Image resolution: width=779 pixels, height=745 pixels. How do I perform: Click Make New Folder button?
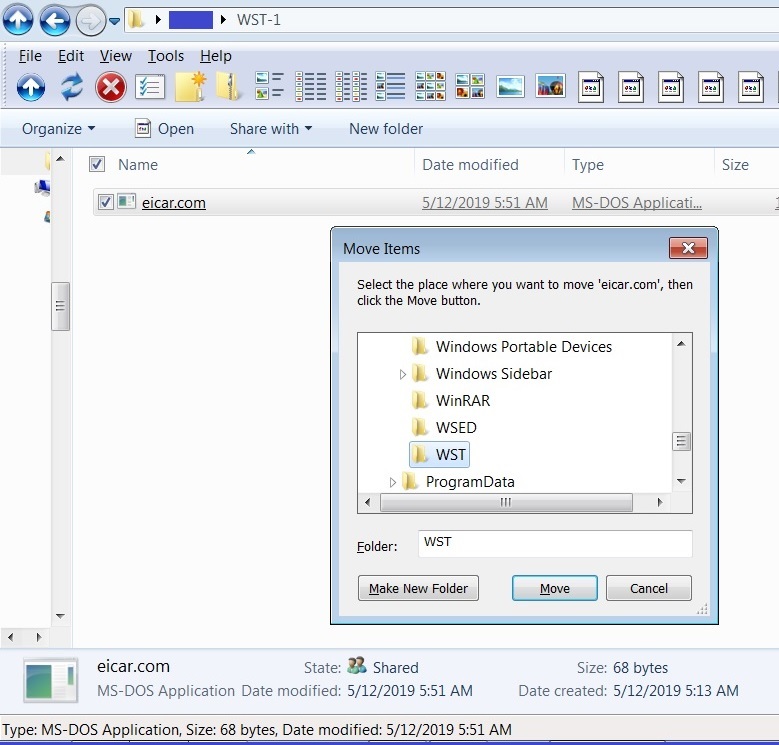click(418, 588)
